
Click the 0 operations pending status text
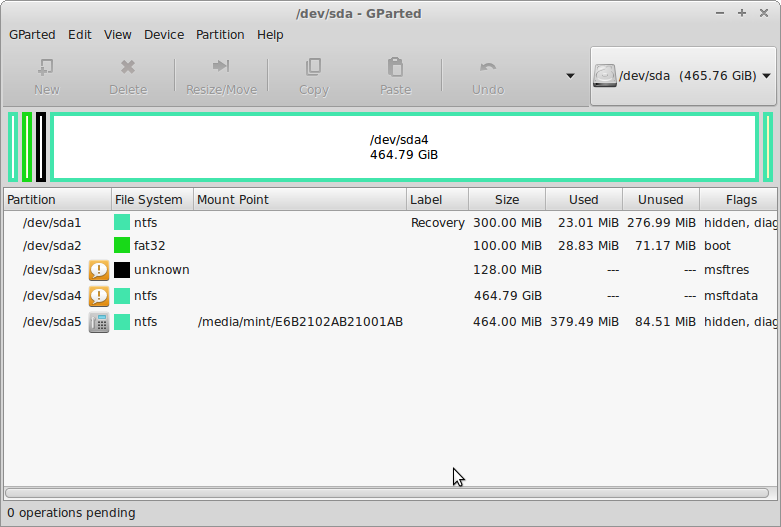click(x=71, y=513)
